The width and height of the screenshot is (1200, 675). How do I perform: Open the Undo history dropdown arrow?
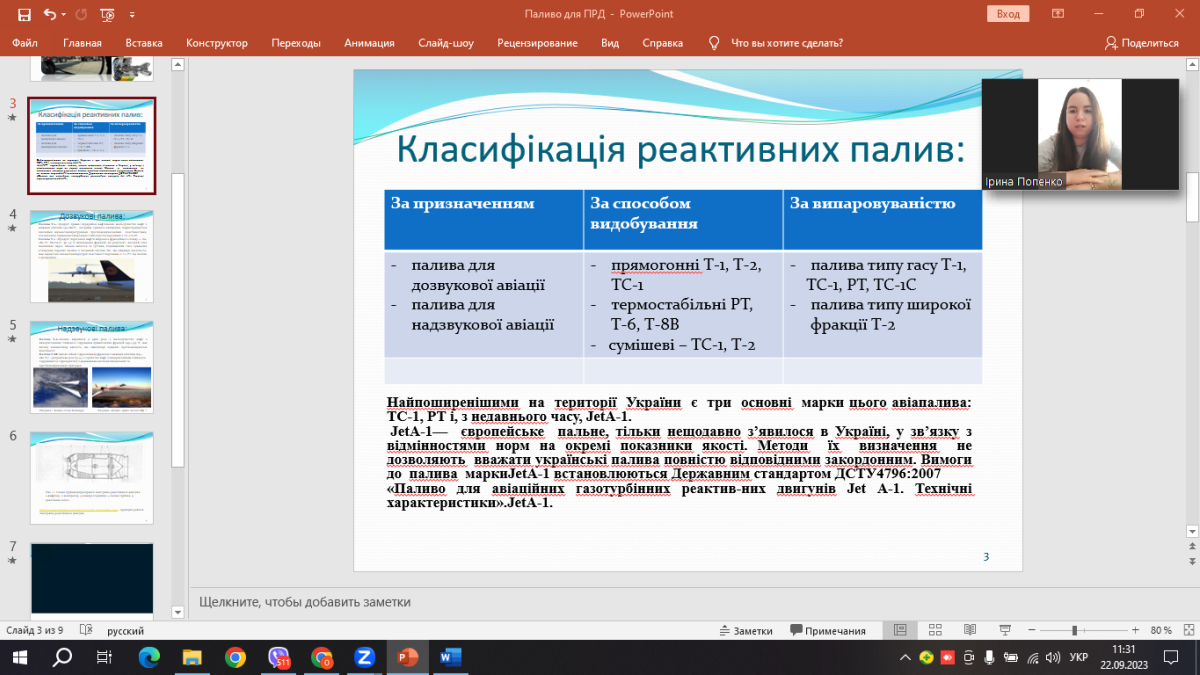point(65,14)
